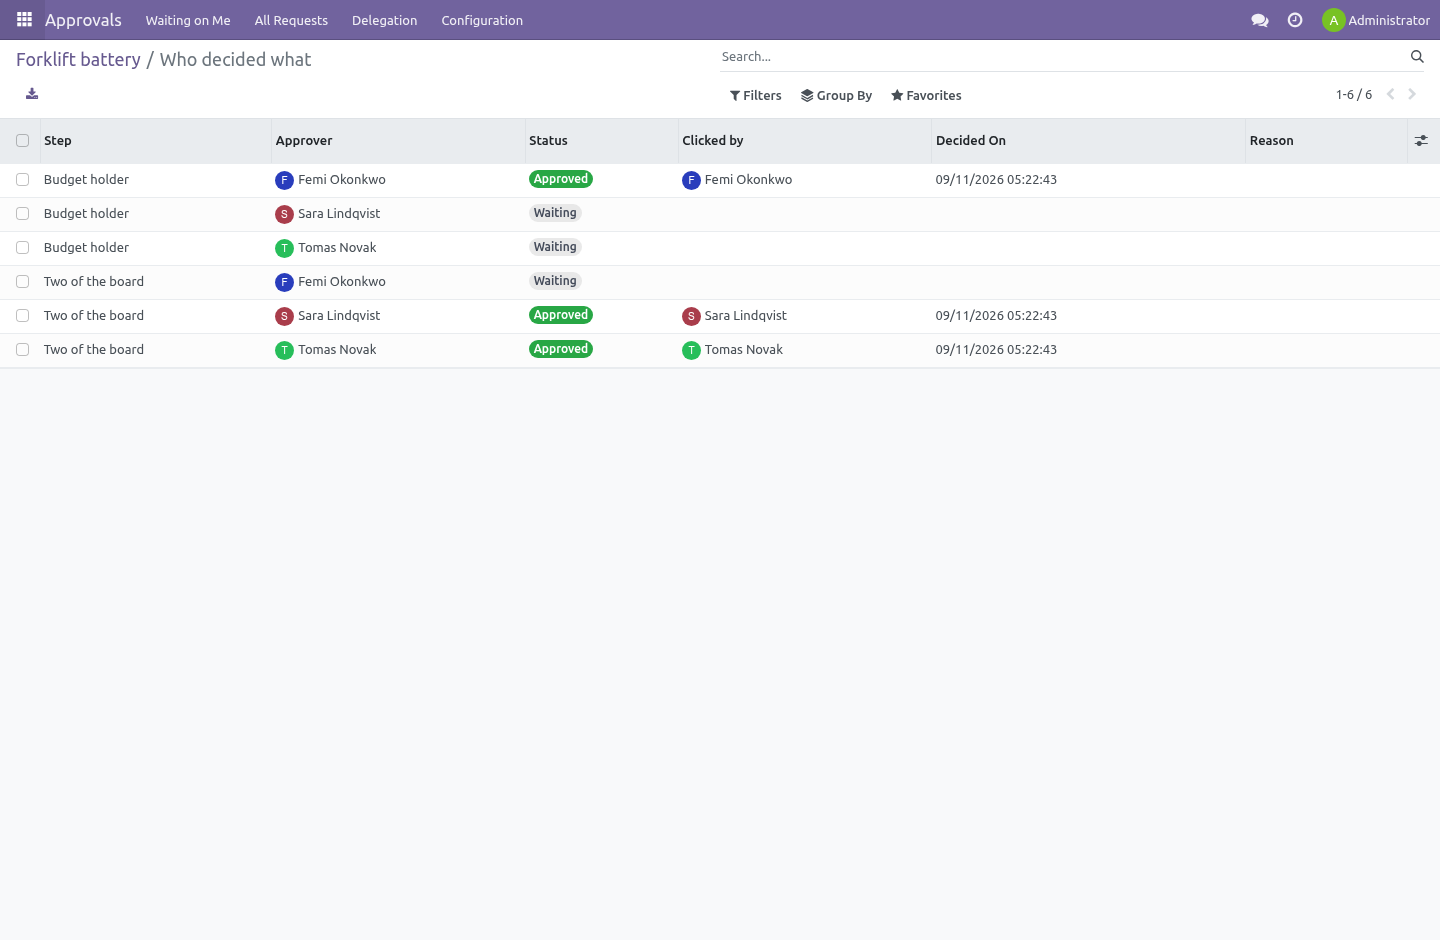The height and width of the screenshot is (940, 1440).
Task: Click Femi Okonkwo avatar in first Budget holder row
Action: point(285,180)
